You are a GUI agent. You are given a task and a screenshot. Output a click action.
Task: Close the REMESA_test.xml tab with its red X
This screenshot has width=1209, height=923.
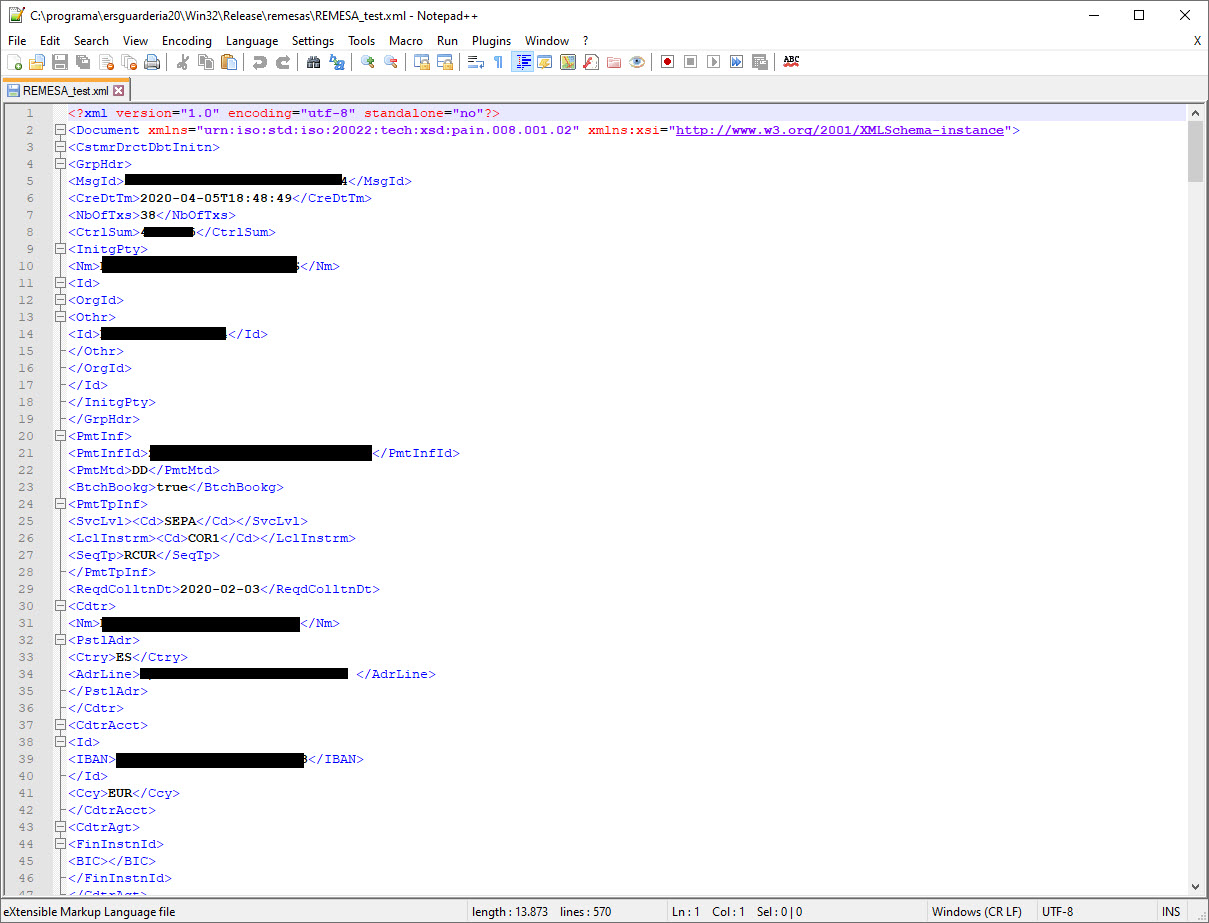[119, 91]
